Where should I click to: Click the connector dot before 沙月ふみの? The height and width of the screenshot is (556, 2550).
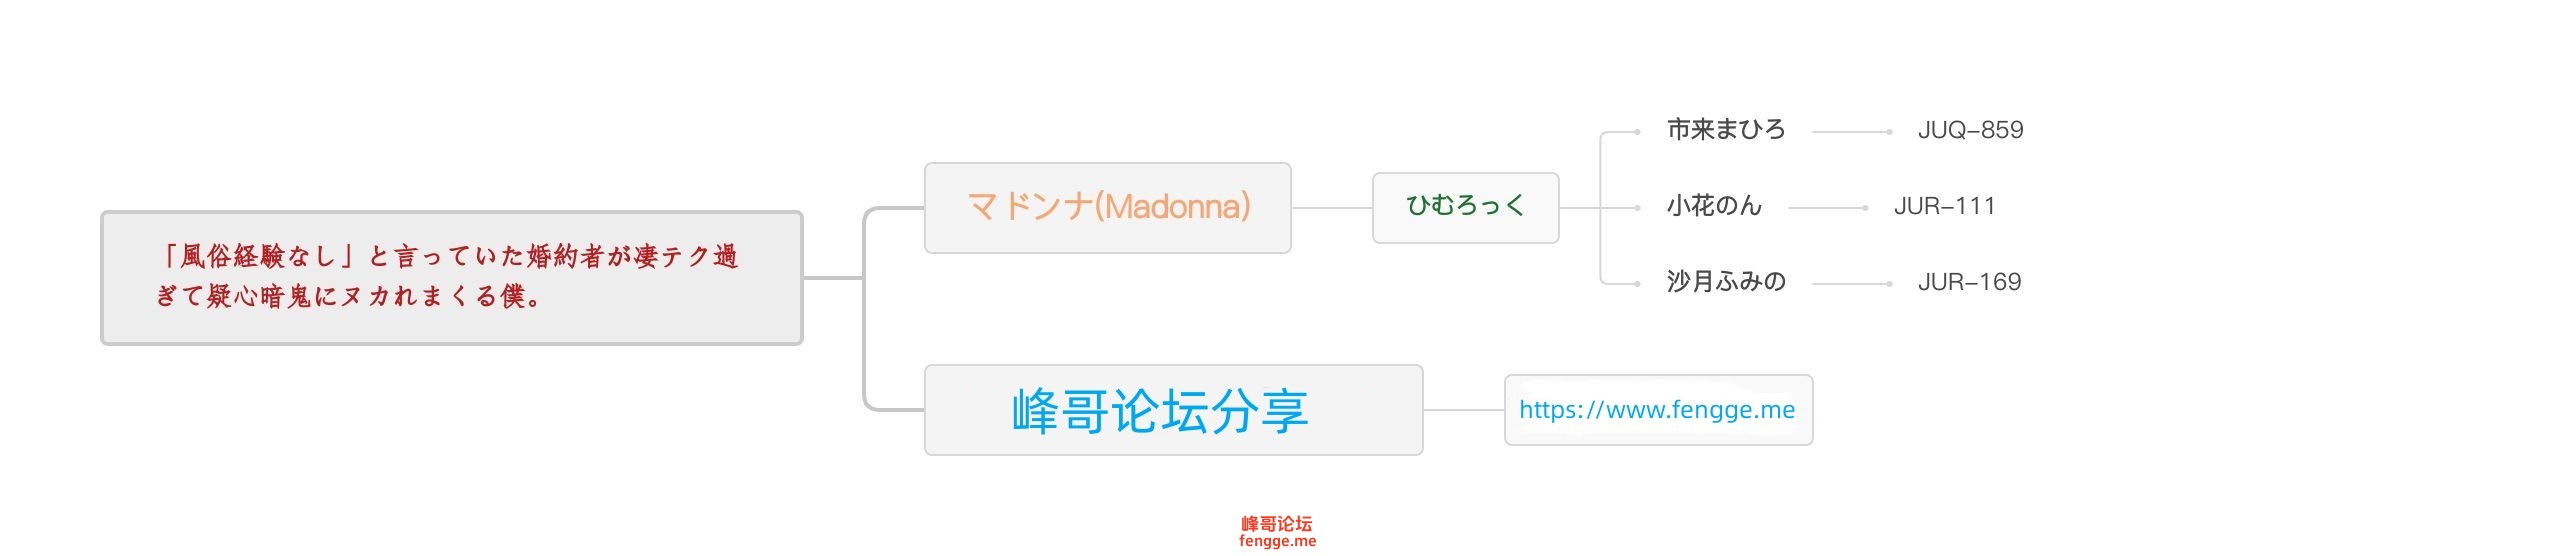[x=1637, y=284]
